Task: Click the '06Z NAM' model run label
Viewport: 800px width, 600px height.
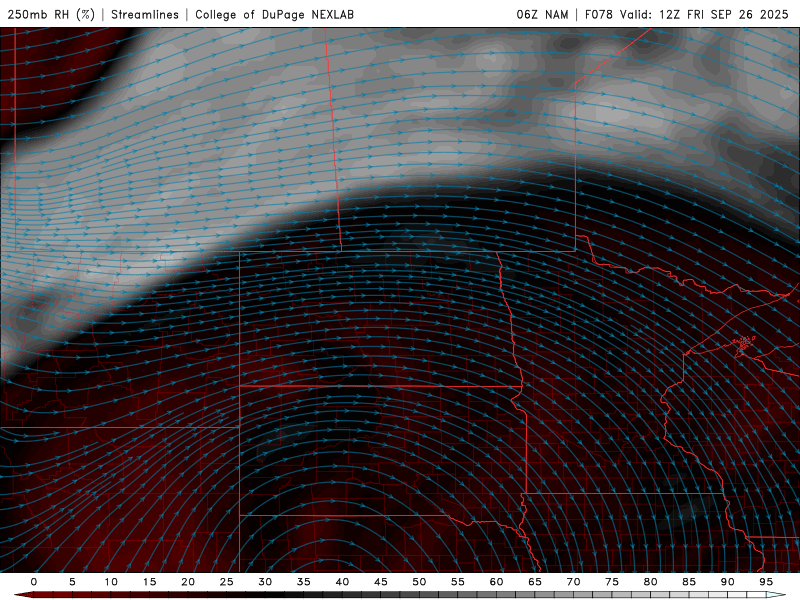Action: tap(542, 15)
